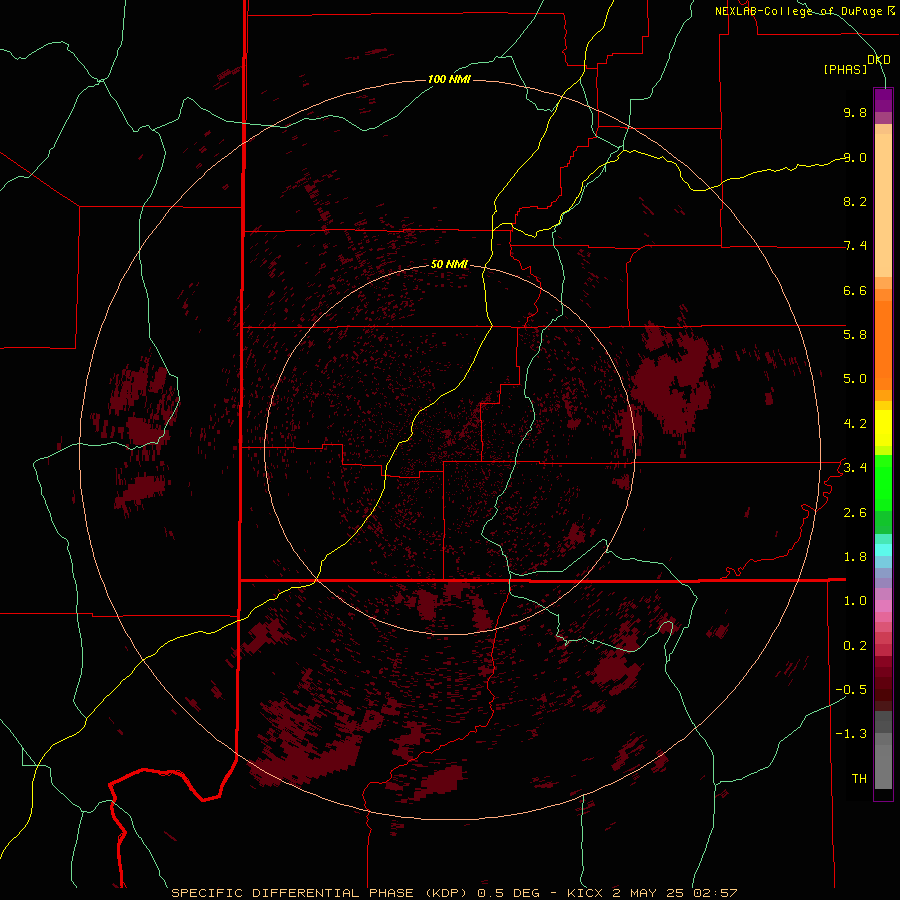Pick the yellow band beside 4.2

[883, 428]
